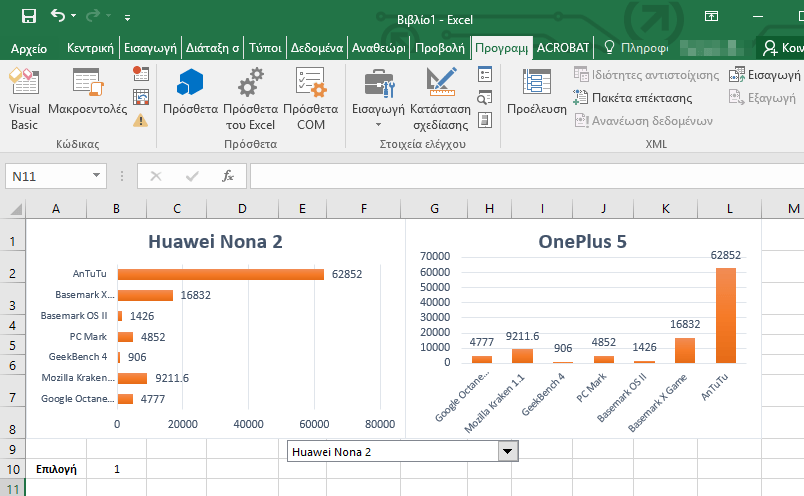Click the XML Εξαγωγή export button
This screenshot has height=496, width=804.
(762, 98)
